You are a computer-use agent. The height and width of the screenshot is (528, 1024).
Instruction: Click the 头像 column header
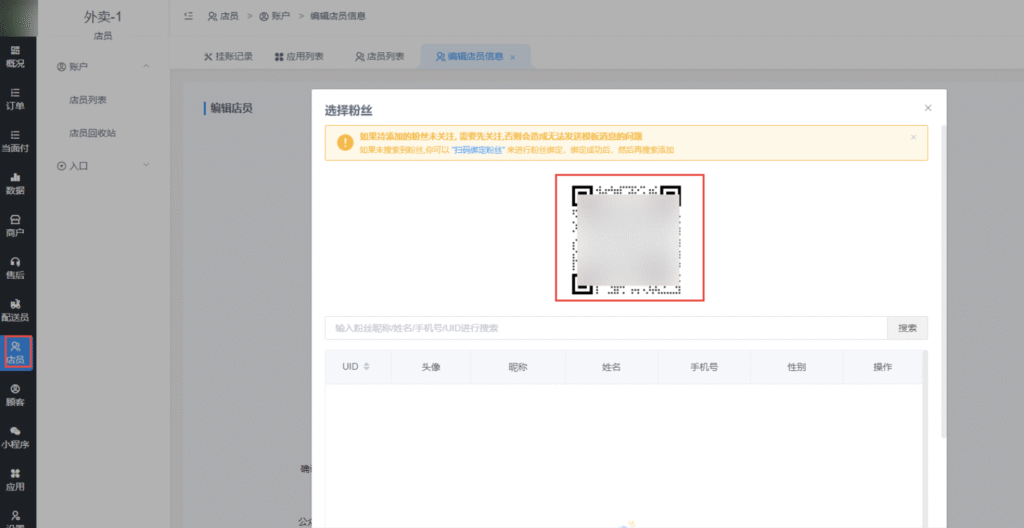point(431,367)
